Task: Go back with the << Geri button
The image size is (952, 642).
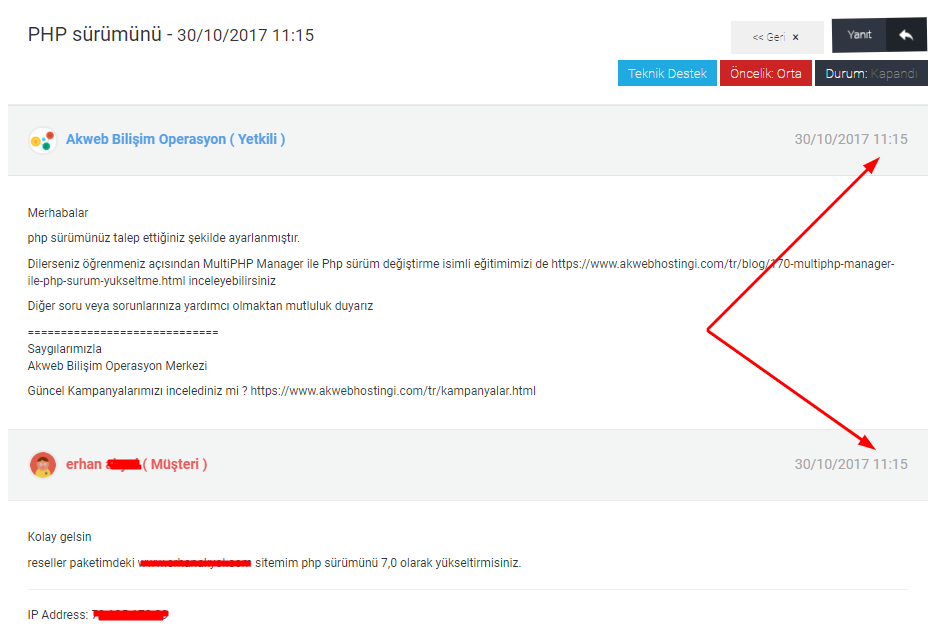Action: pyautogui.click(x=777, y=37)
